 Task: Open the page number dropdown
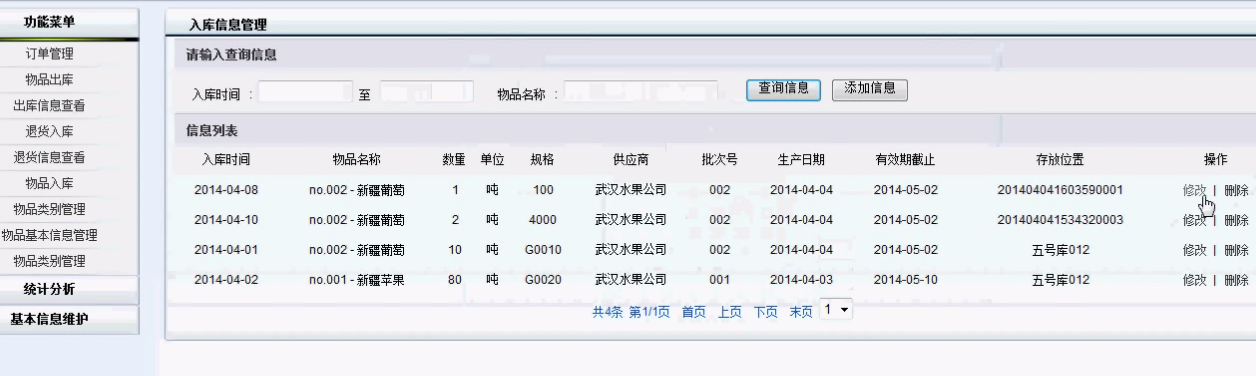click(835, 310)
